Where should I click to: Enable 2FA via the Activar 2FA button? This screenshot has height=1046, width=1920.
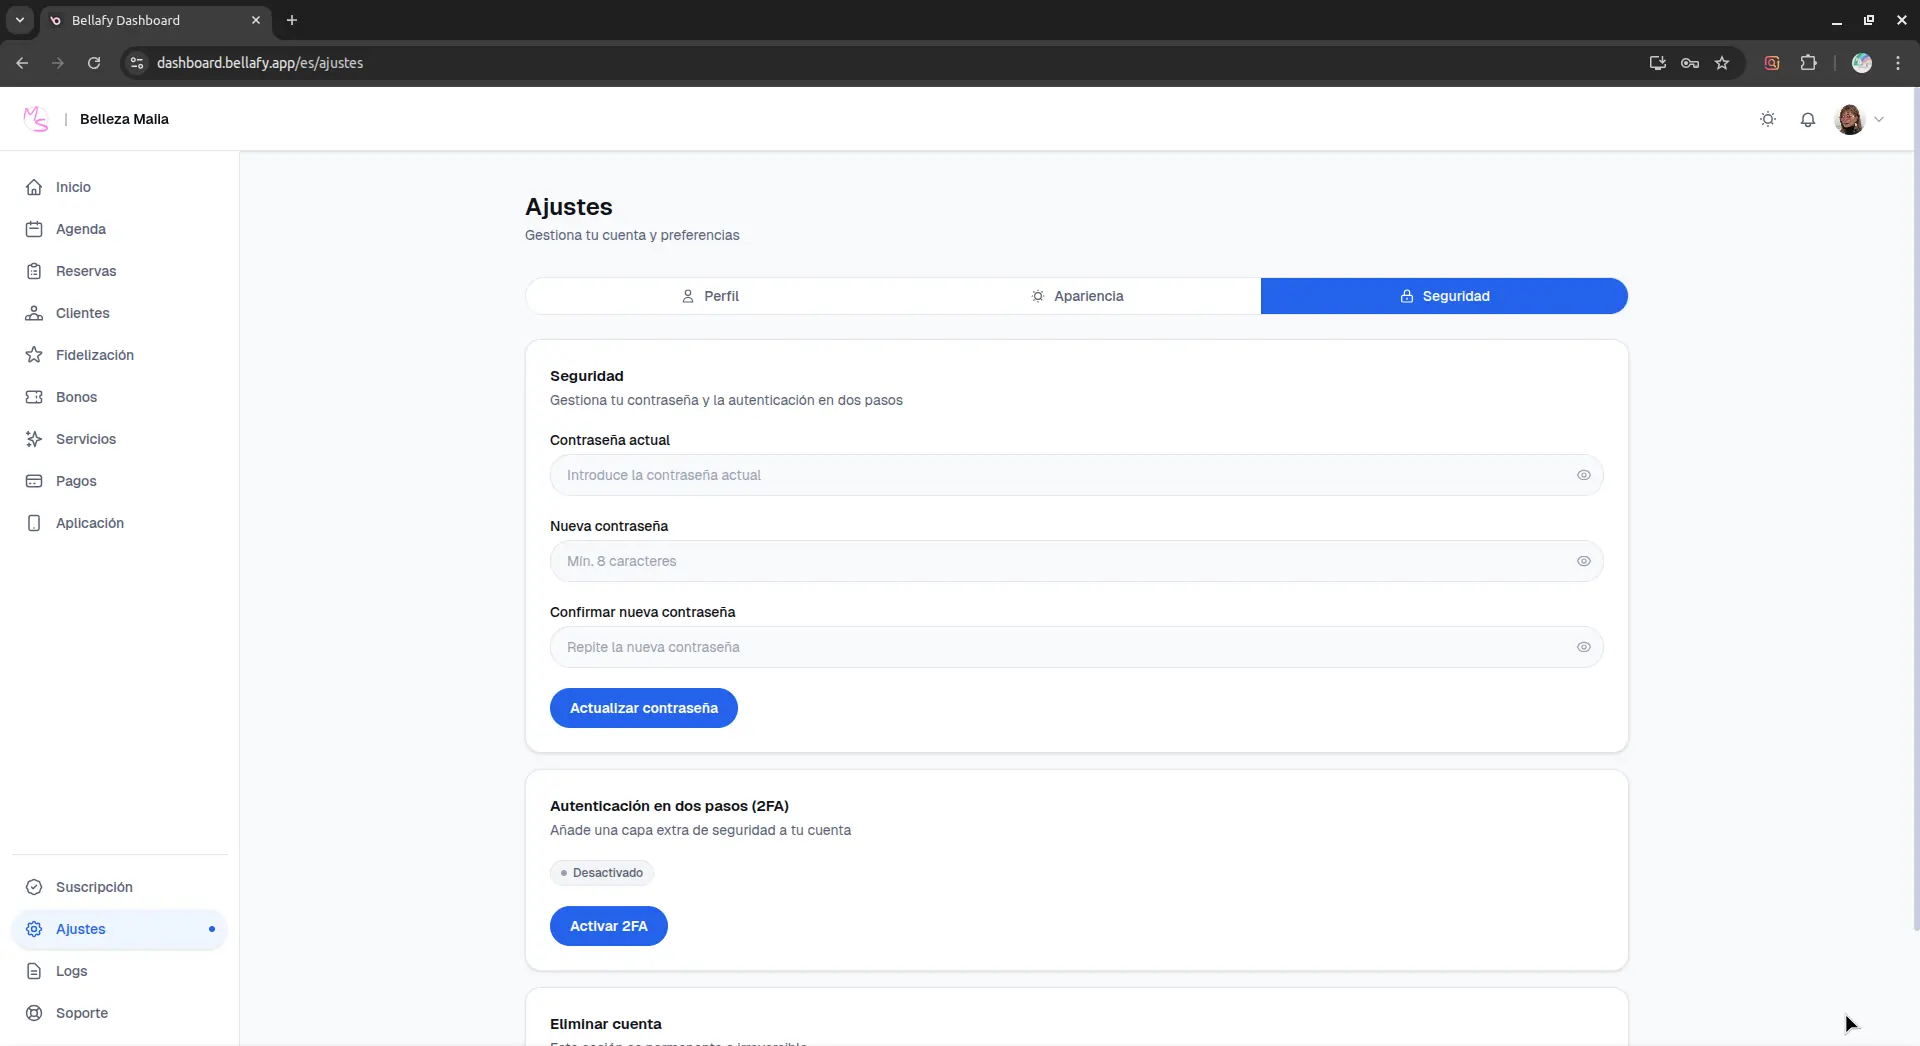(x=608, y=925)
